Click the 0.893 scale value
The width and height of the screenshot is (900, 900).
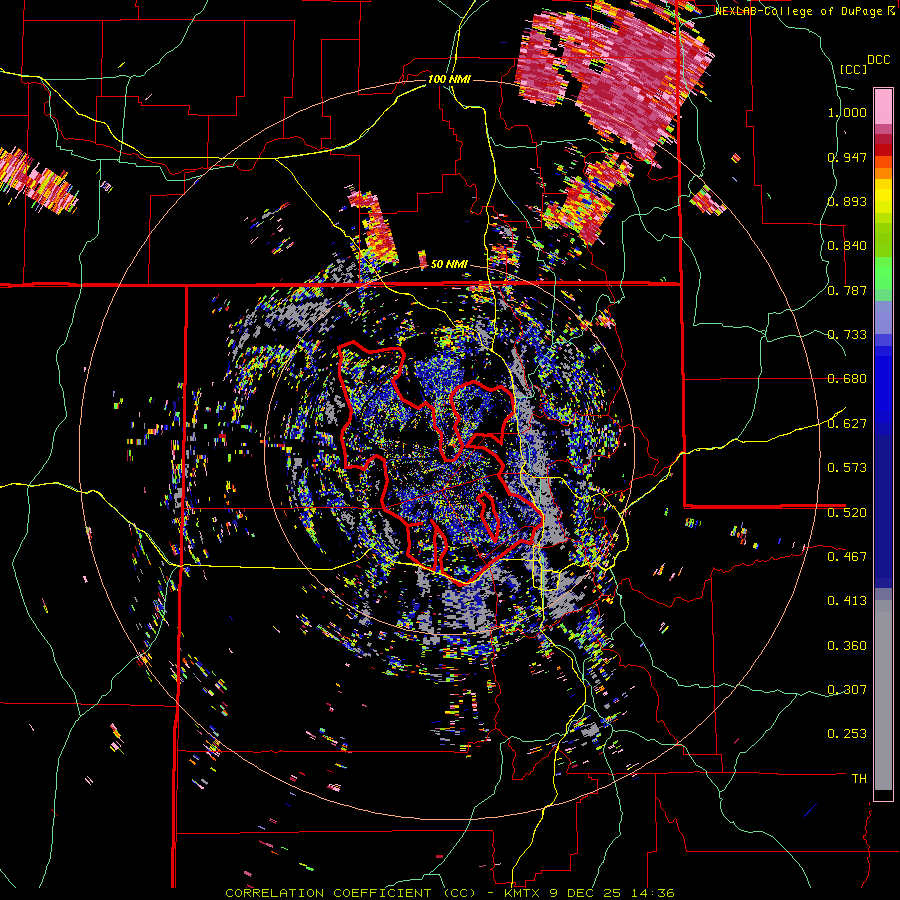coord(847,201)
